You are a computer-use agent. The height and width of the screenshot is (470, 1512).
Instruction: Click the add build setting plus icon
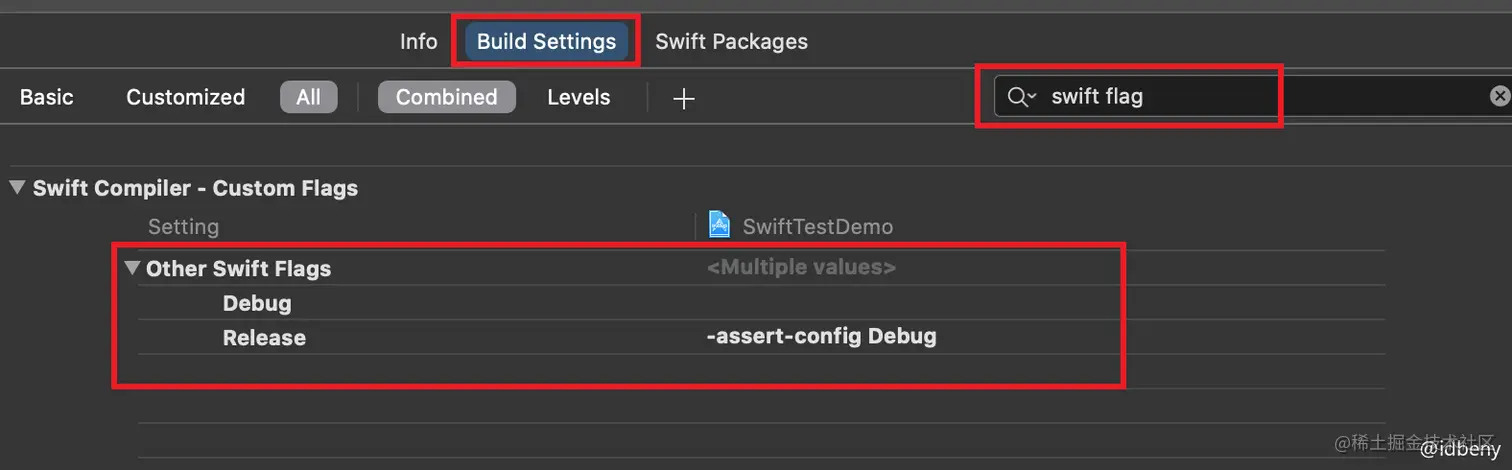[683, 98]
